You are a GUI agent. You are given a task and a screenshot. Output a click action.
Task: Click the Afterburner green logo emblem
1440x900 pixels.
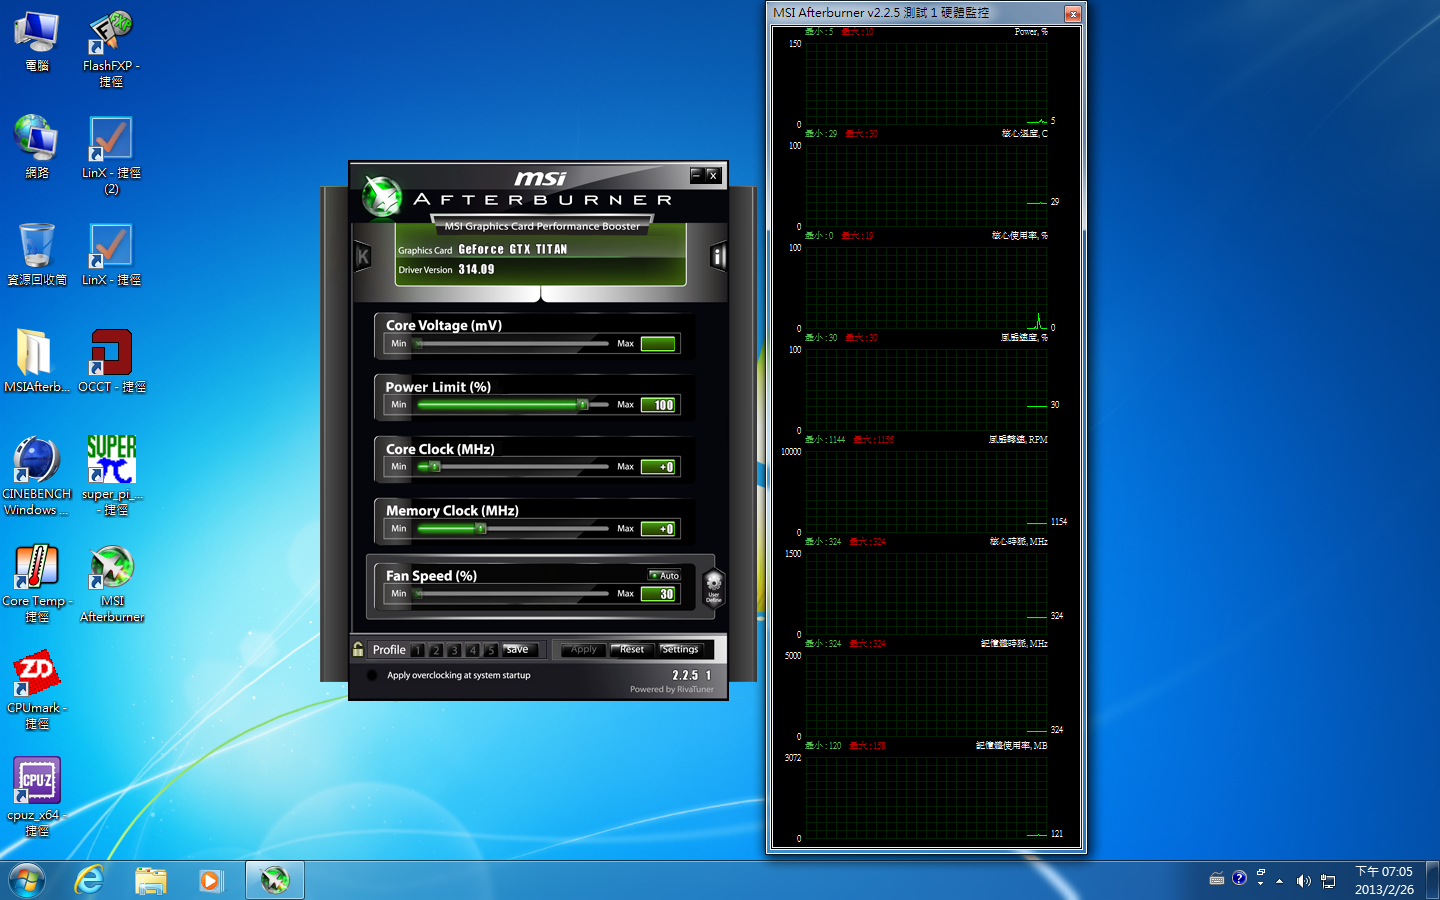(x=381, y=196)
